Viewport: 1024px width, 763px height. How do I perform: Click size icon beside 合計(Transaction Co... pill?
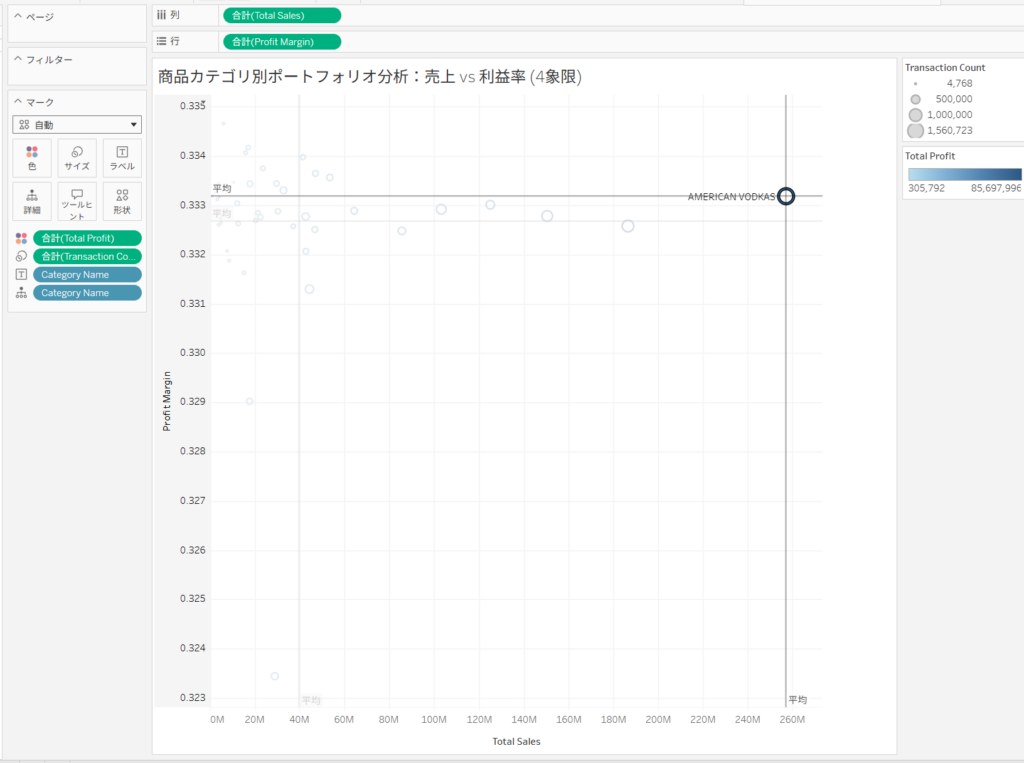[x=21, y=256]
